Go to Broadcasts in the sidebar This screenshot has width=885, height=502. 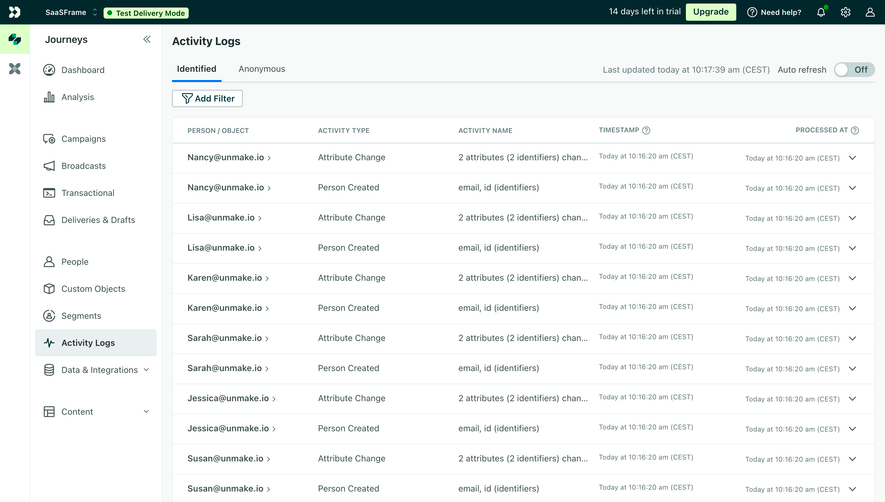pos(84,166)
